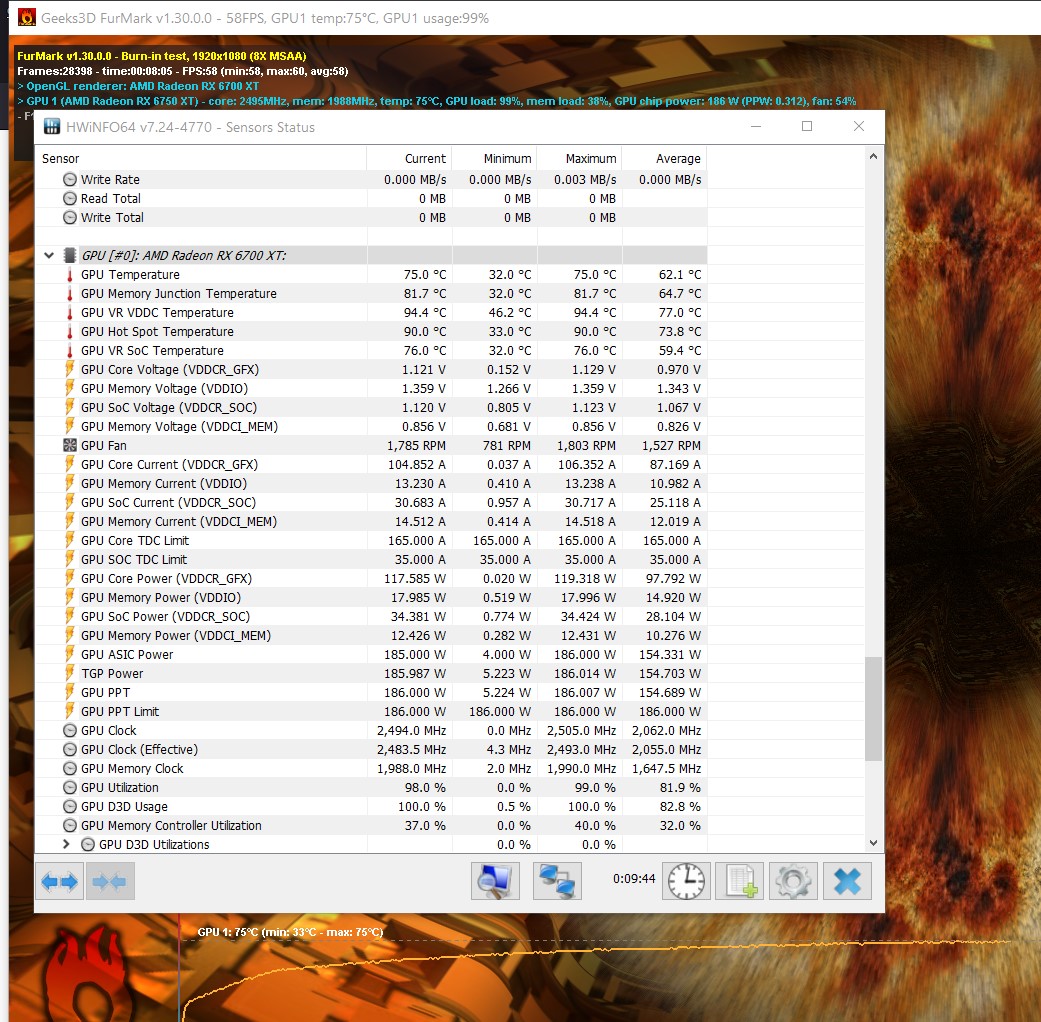Select the GPU Memory Junction Temperature row
Image resolution: width=1041 pixels, height=1022 pixels.
click(371, 294)
